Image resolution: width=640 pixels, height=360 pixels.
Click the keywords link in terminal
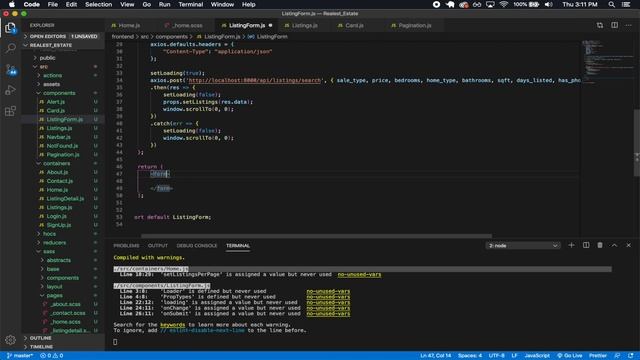(x=173, y=325)
